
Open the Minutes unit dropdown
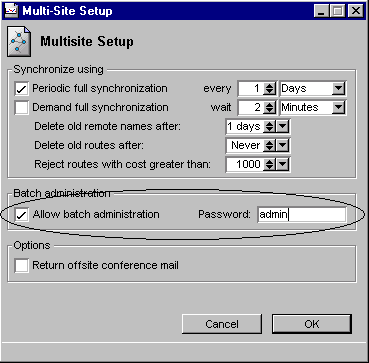tap(338, 107)
